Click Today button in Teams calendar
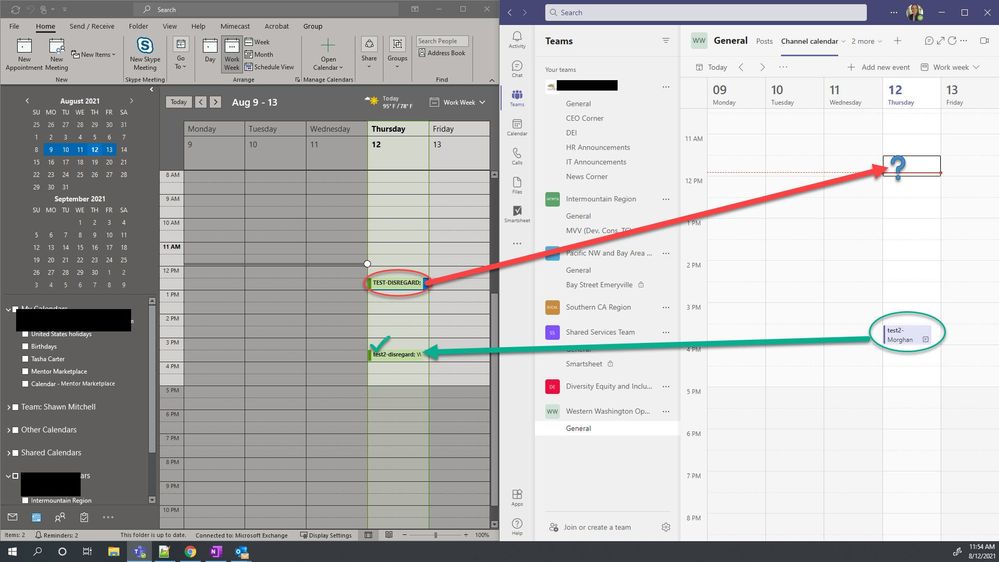The width and height of the screenshot is (999, 562). pyautogui.click(x=711, y=67)
